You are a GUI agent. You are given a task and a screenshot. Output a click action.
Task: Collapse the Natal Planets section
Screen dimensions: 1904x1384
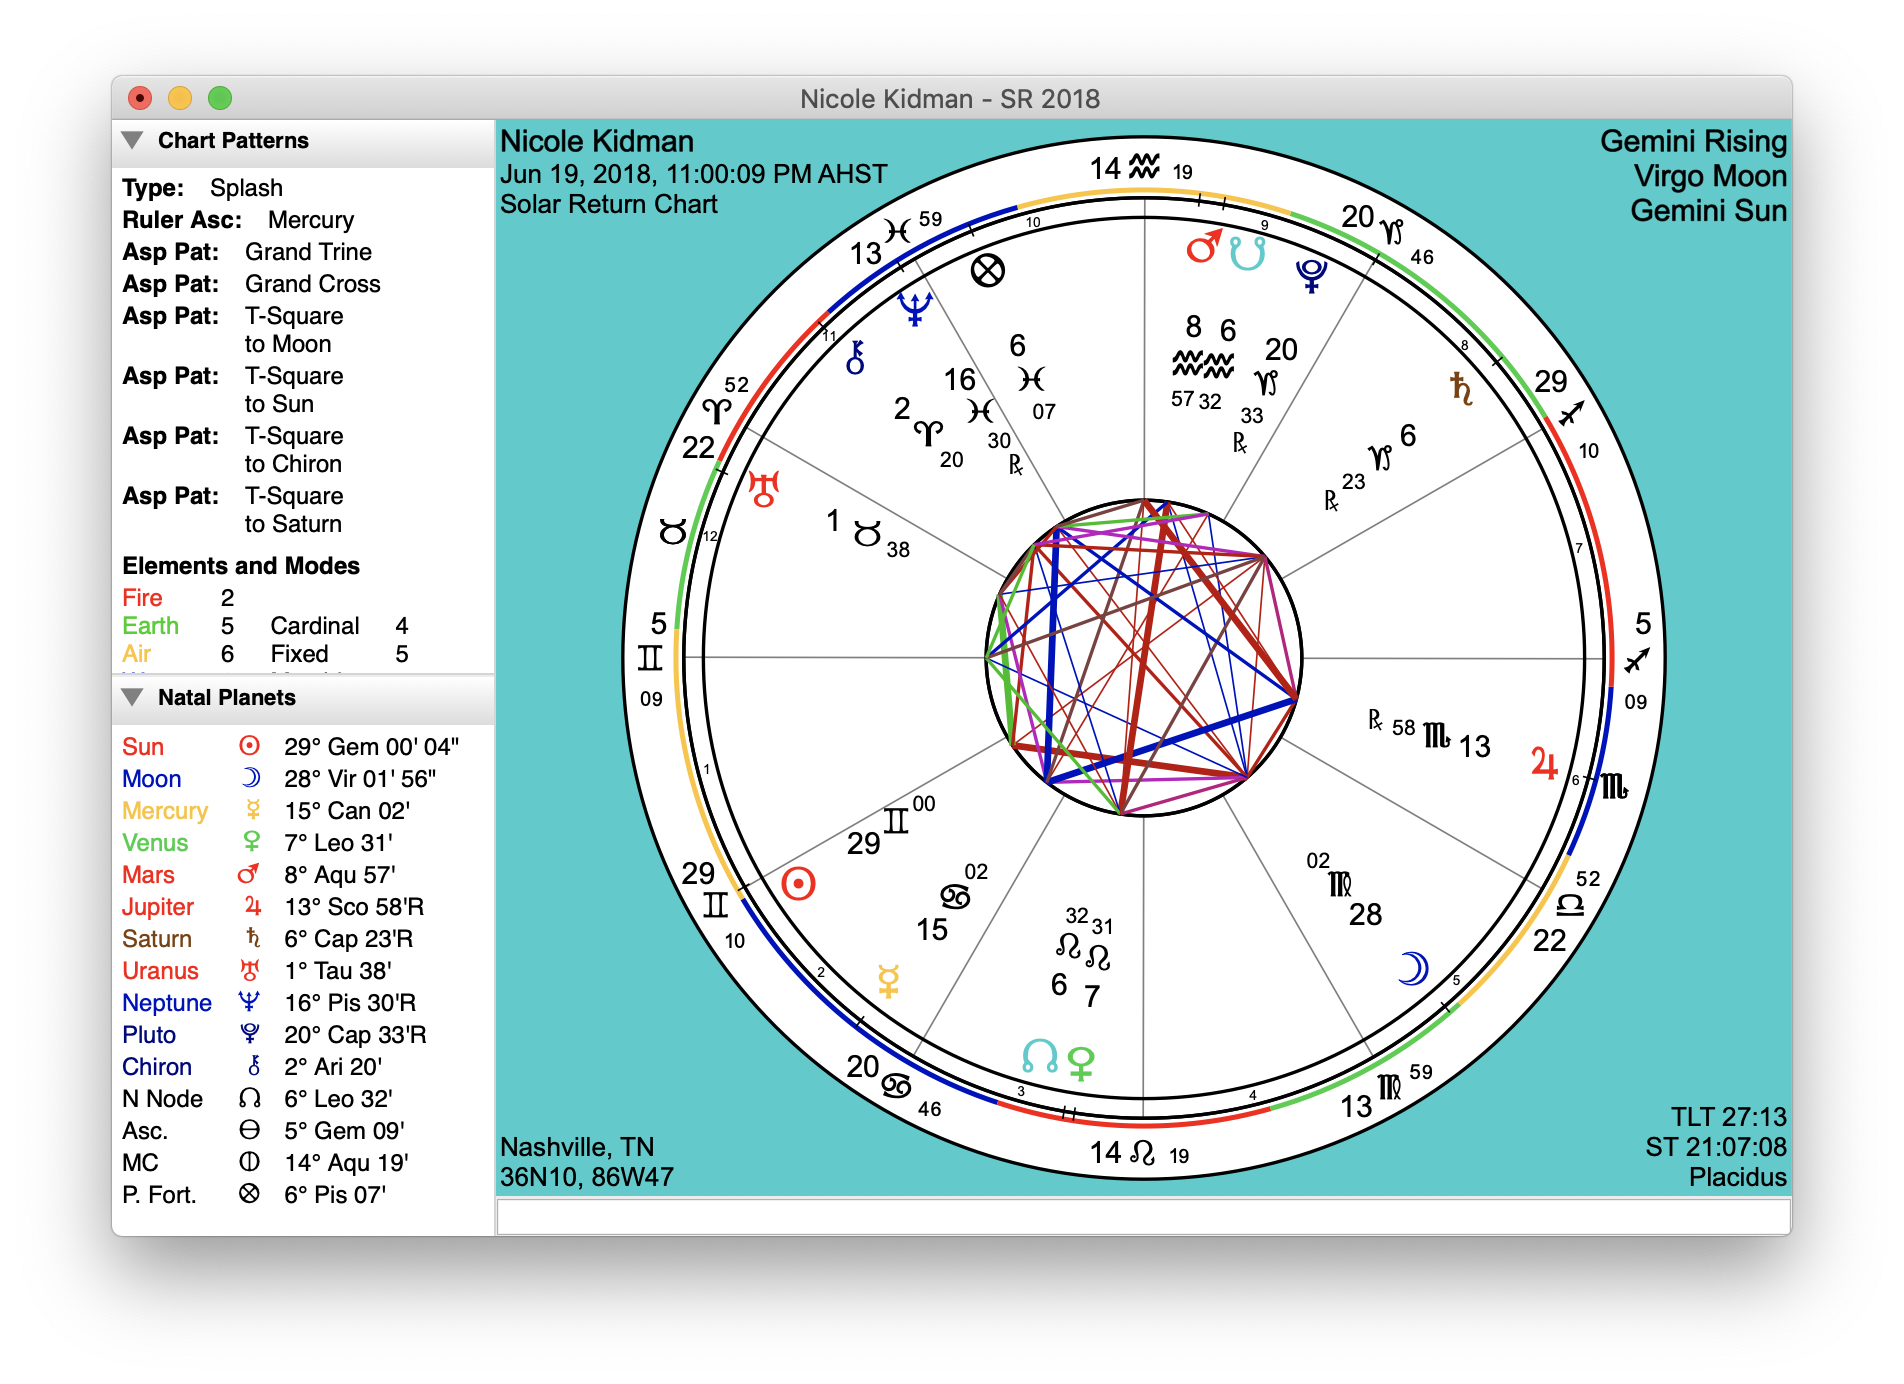tap(132, 698)
